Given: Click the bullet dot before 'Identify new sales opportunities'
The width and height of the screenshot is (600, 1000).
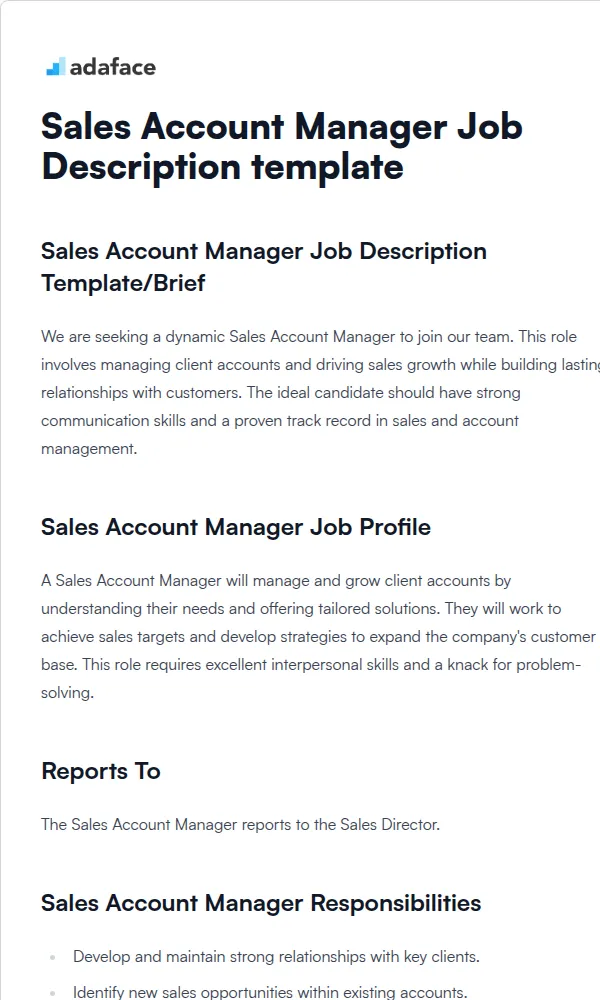Looking at the screenshot, I should pyautogui.click(x=52, y=993).
